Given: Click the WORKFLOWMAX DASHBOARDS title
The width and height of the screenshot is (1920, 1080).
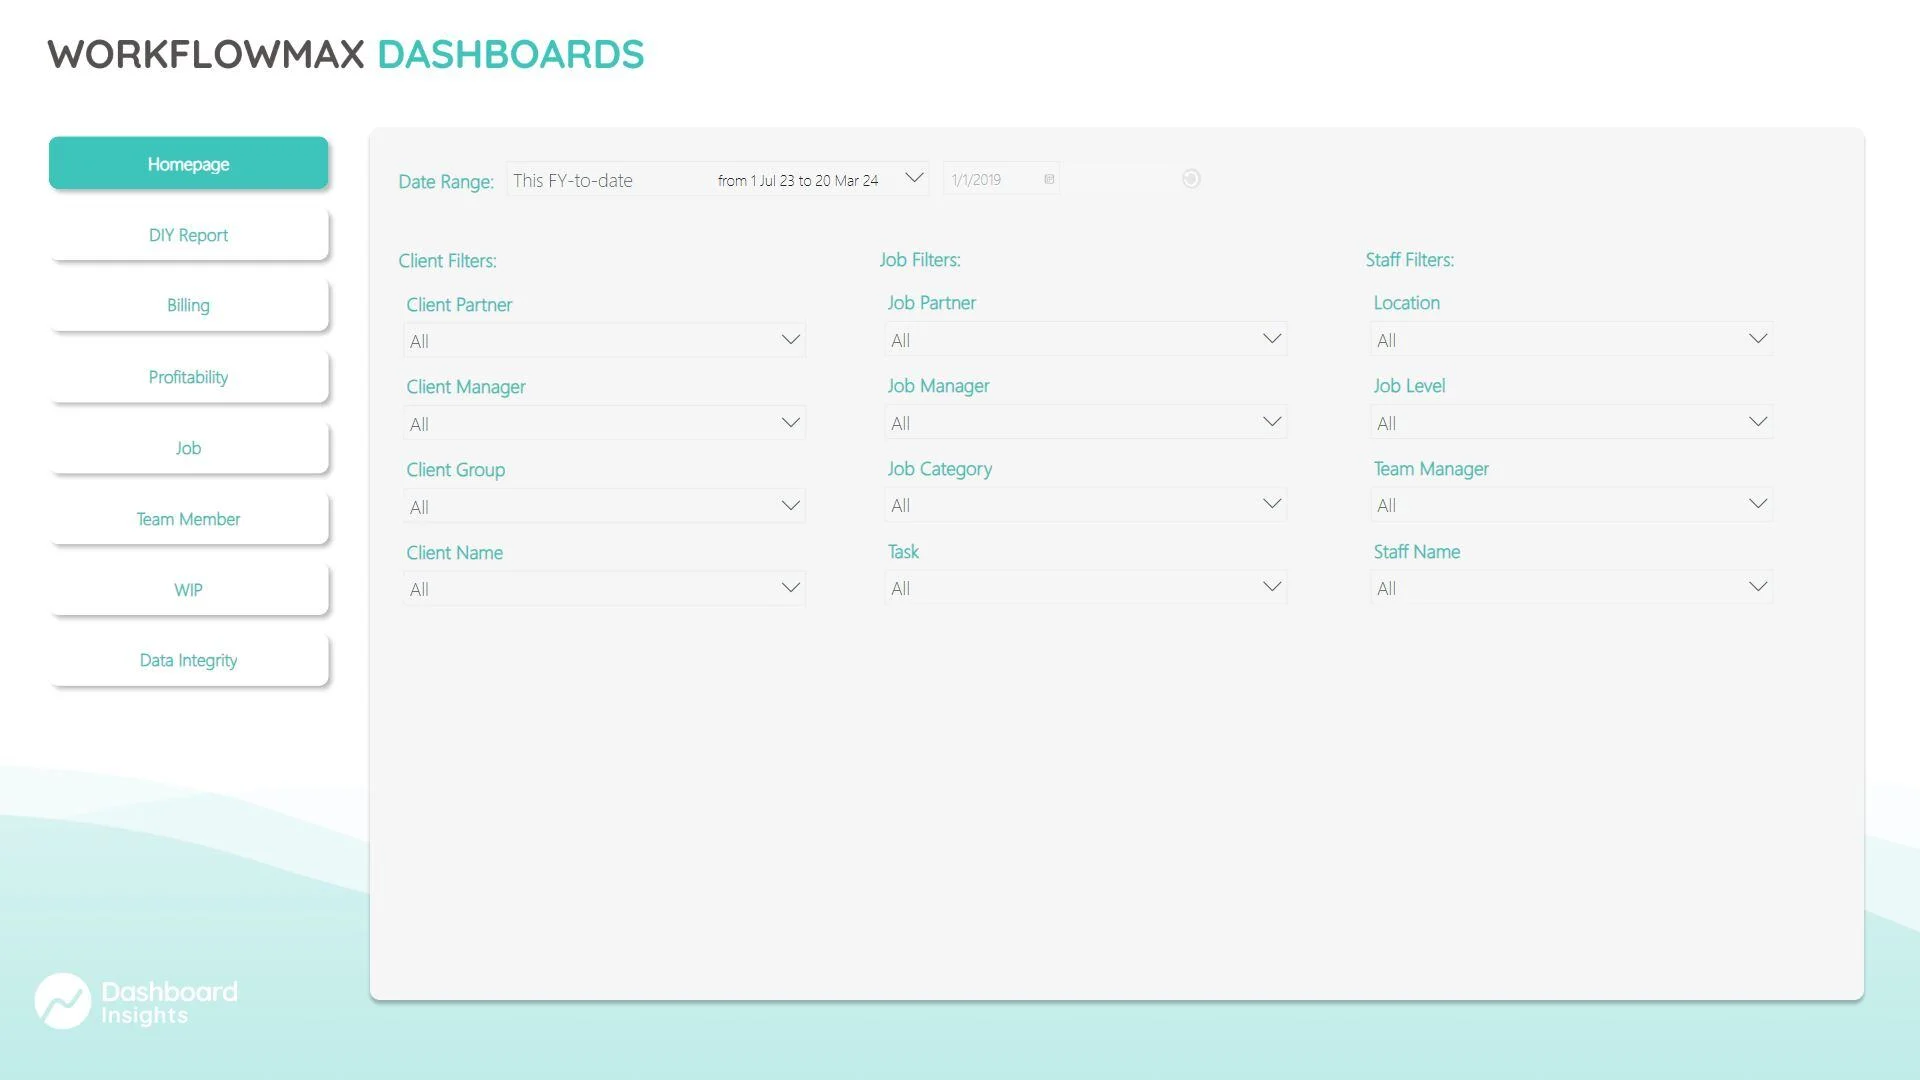Looking at the screenshot, I should pyautogui.click(x=346, y=54).
